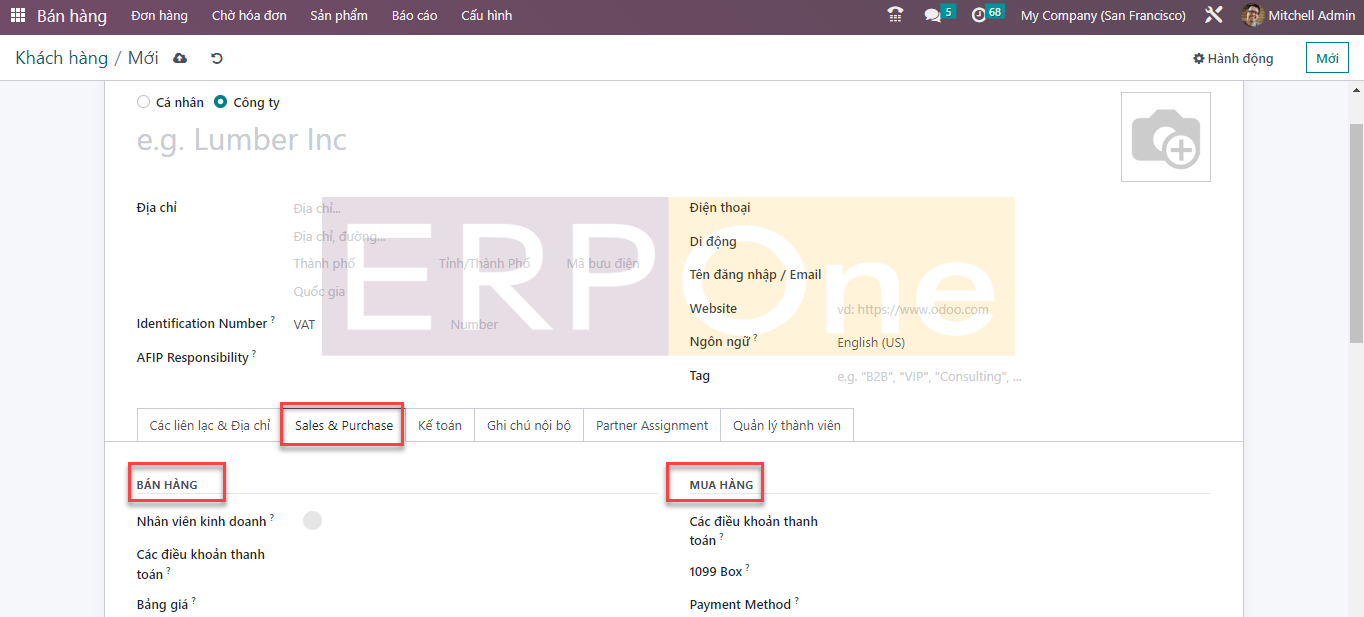This screenshot has height=617, width=1364.
Task: Go back via Khách hàng breadcrumb
Action: pos(61,58)
